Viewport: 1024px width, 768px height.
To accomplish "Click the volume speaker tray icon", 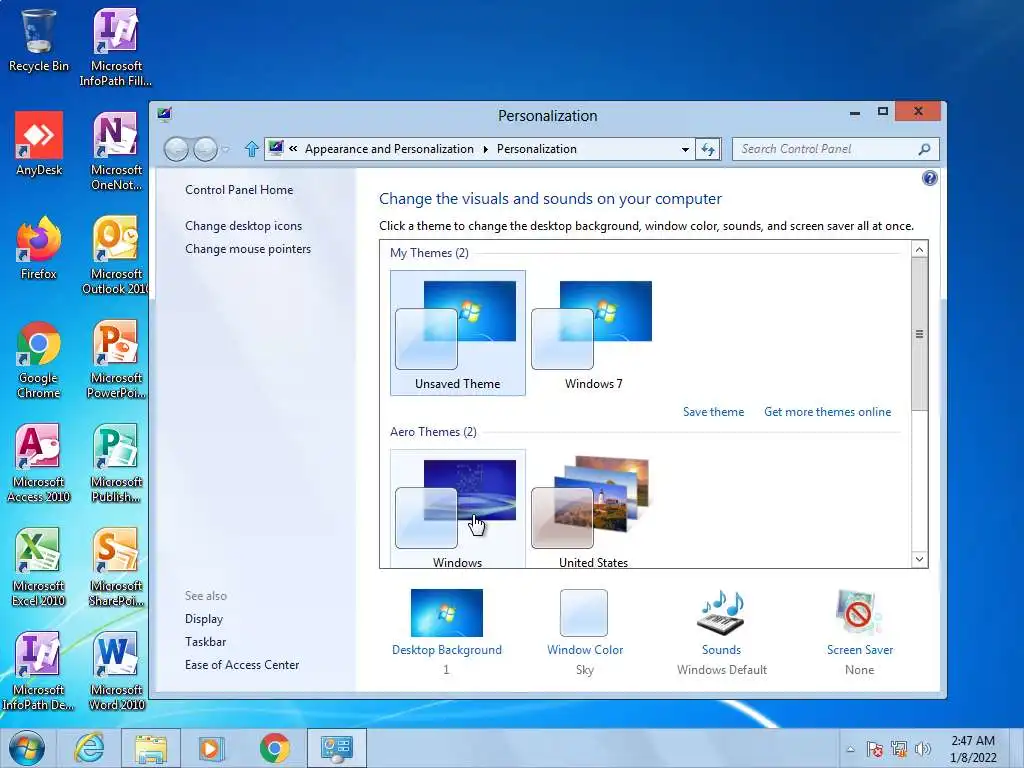I will [x=923, y=749].
